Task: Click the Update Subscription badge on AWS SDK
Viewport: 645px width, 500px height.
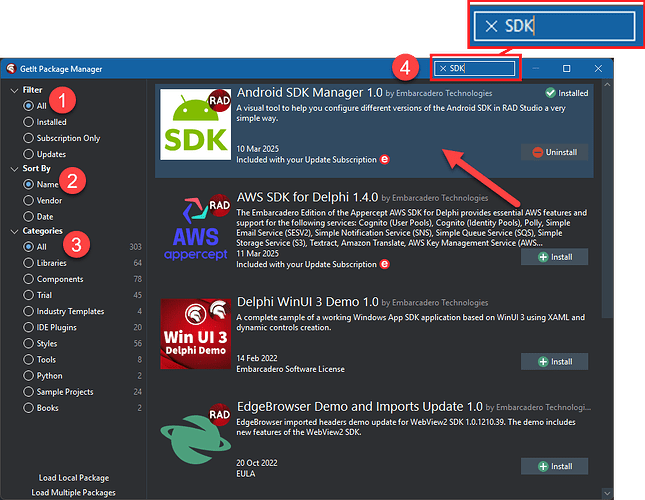Action: pos(384,264)
